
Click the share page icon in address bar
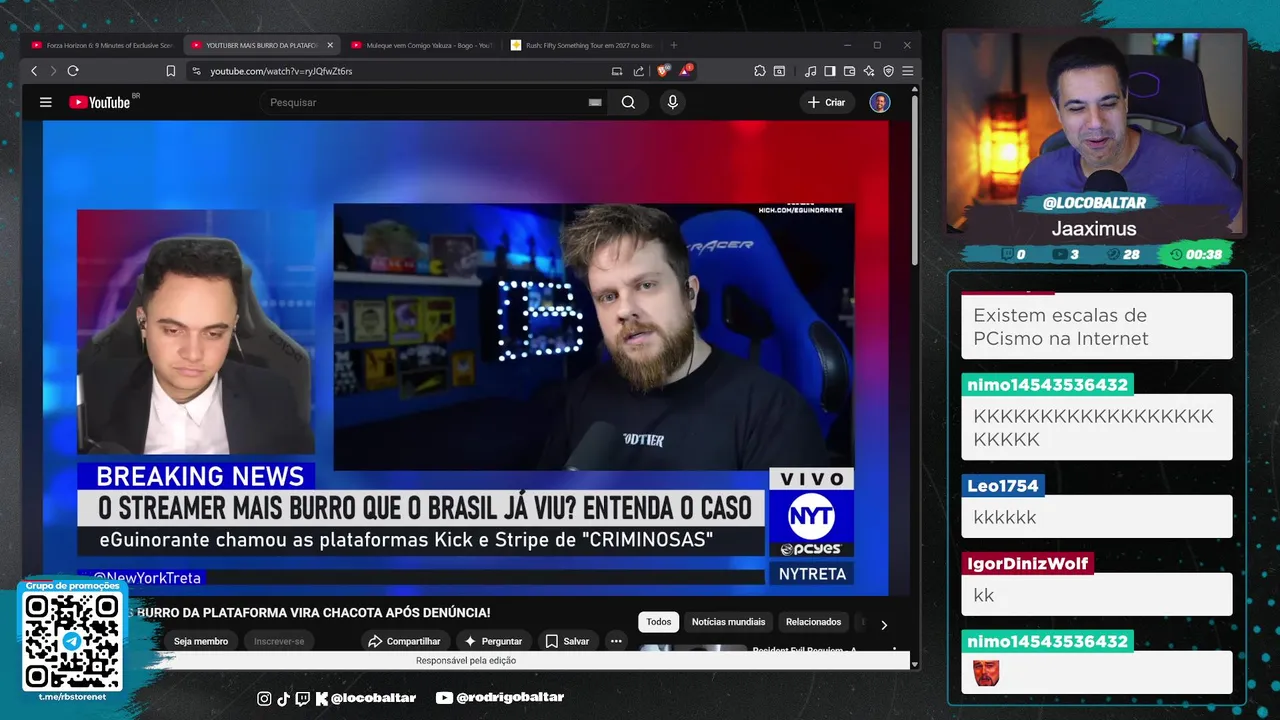point(639,71)
